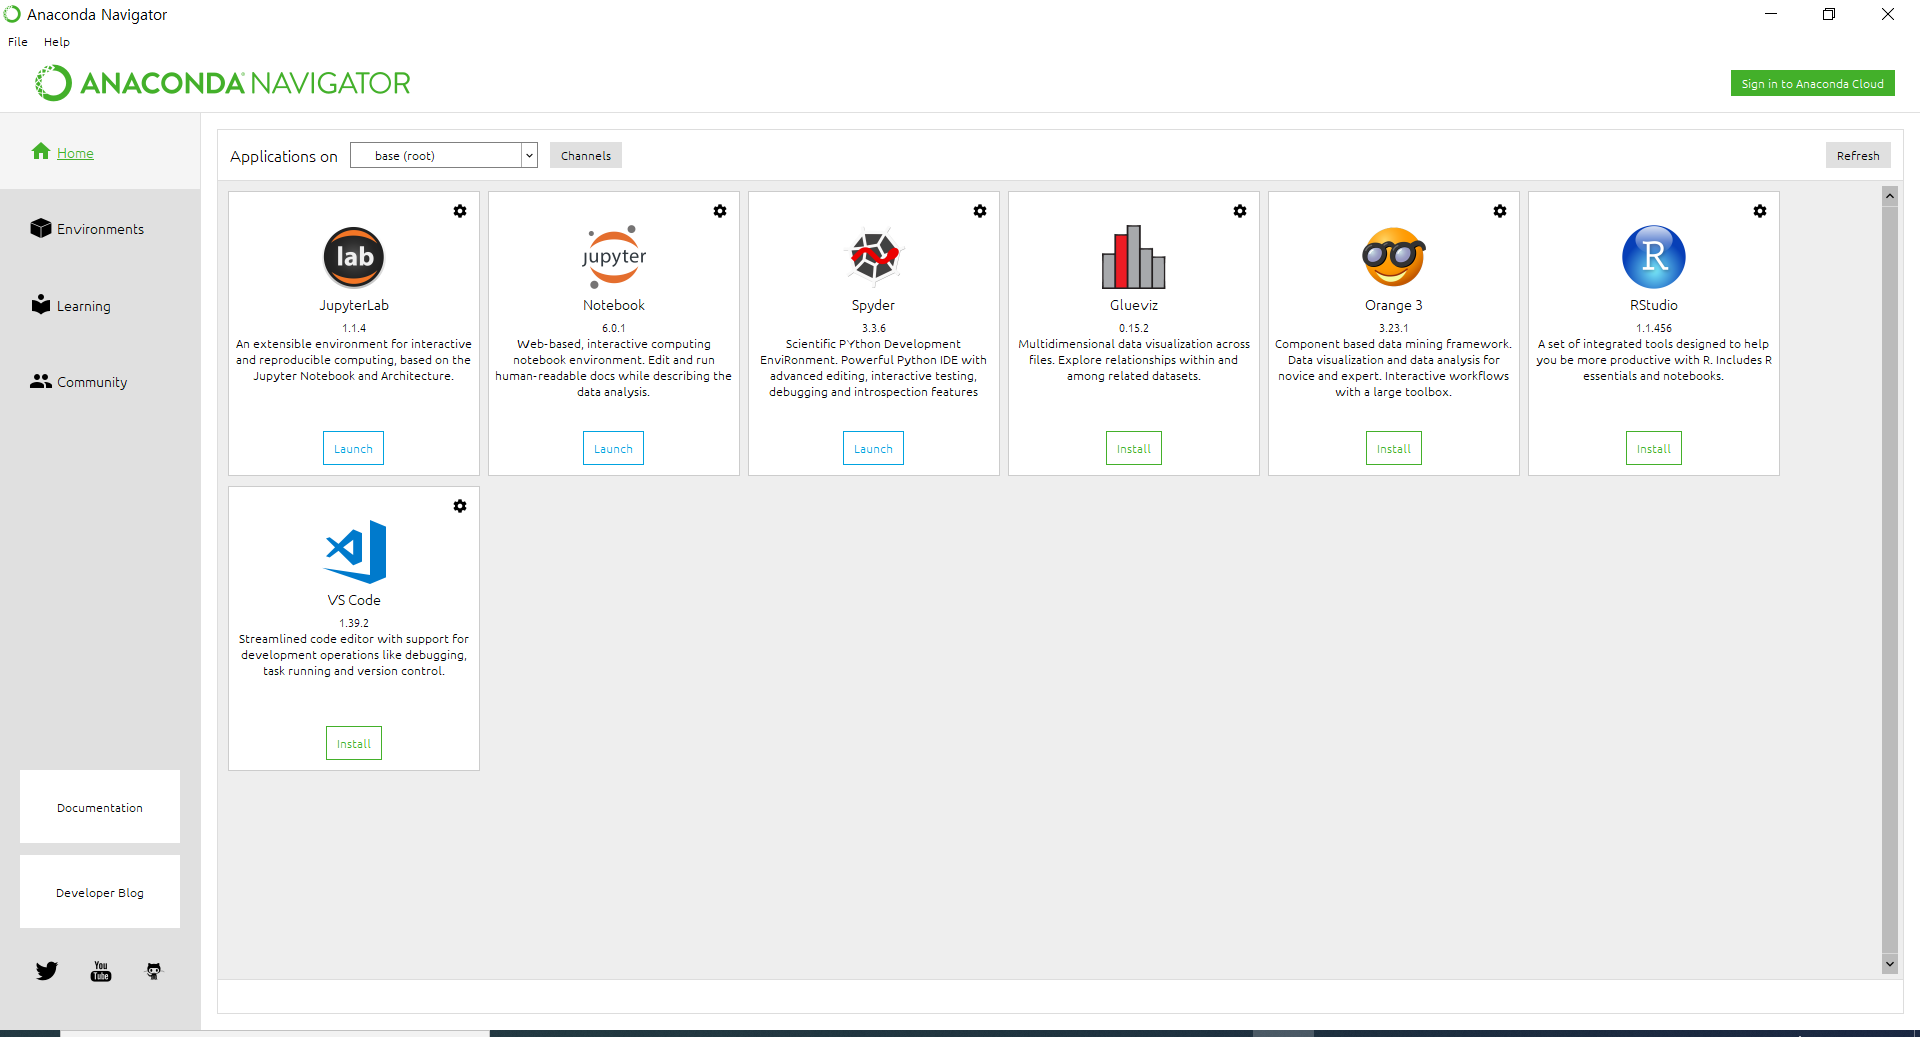Screen dimensions: 1920x1037
Task: Click the Orange 3 glasses logo
Action: [x=1394, y=257]
